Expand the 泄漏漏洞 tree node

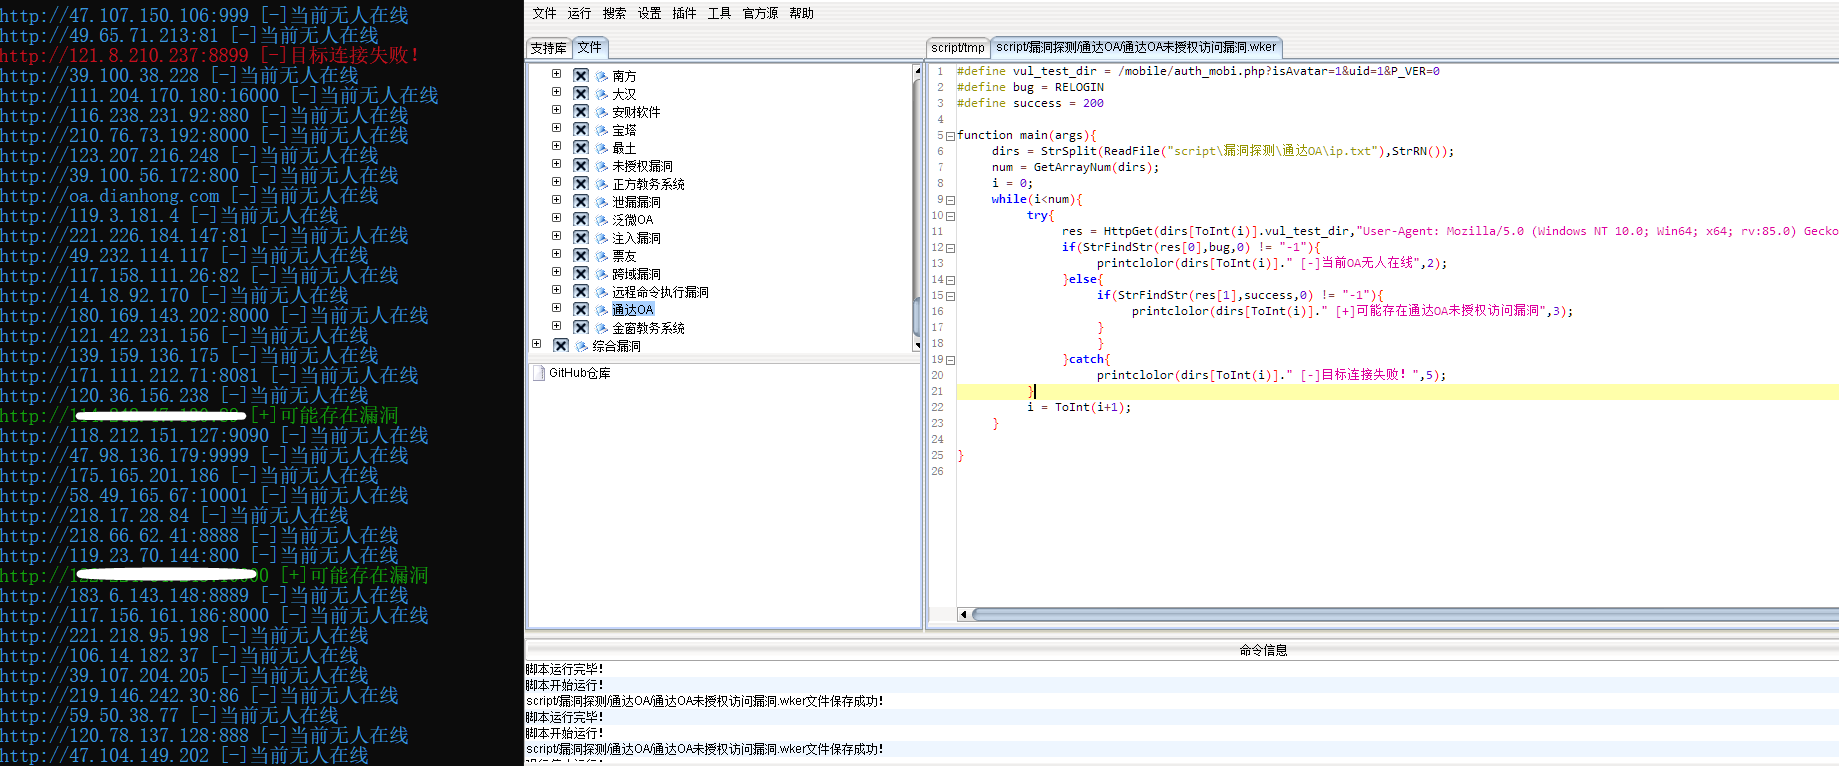[557, 200]
